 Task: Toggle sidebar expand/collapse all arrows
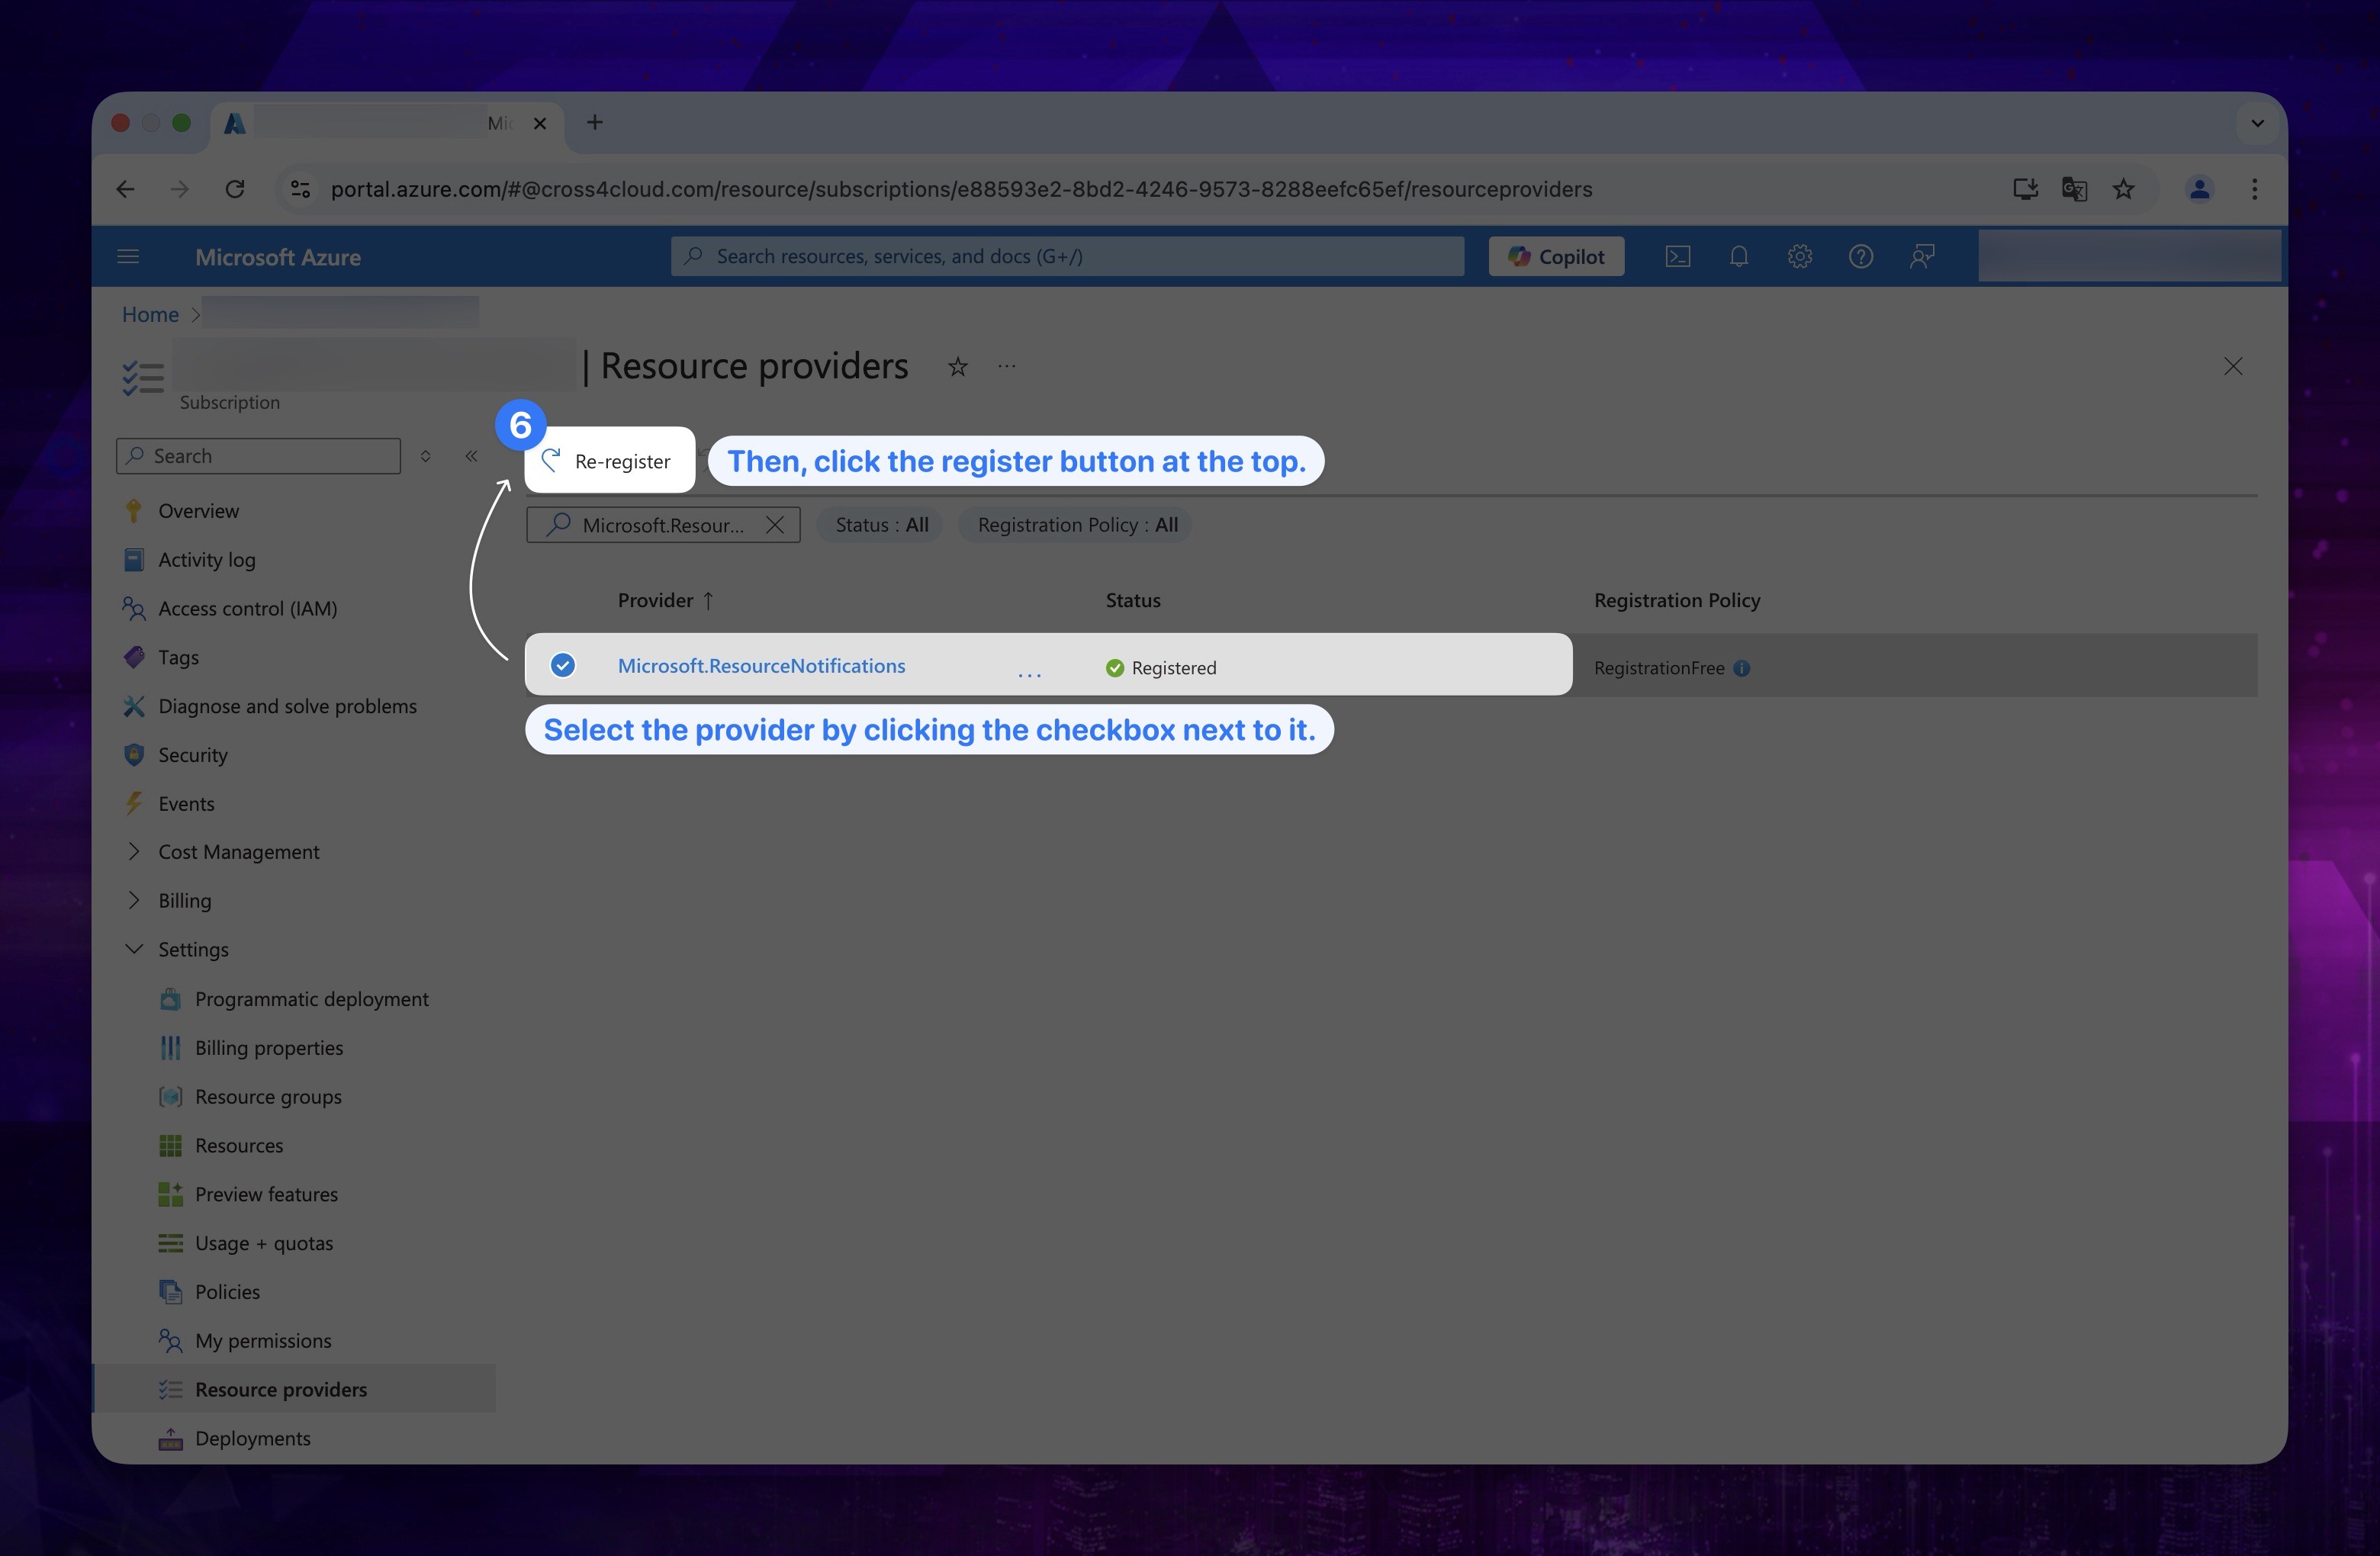pyautogui.click(x=426, y=456)
